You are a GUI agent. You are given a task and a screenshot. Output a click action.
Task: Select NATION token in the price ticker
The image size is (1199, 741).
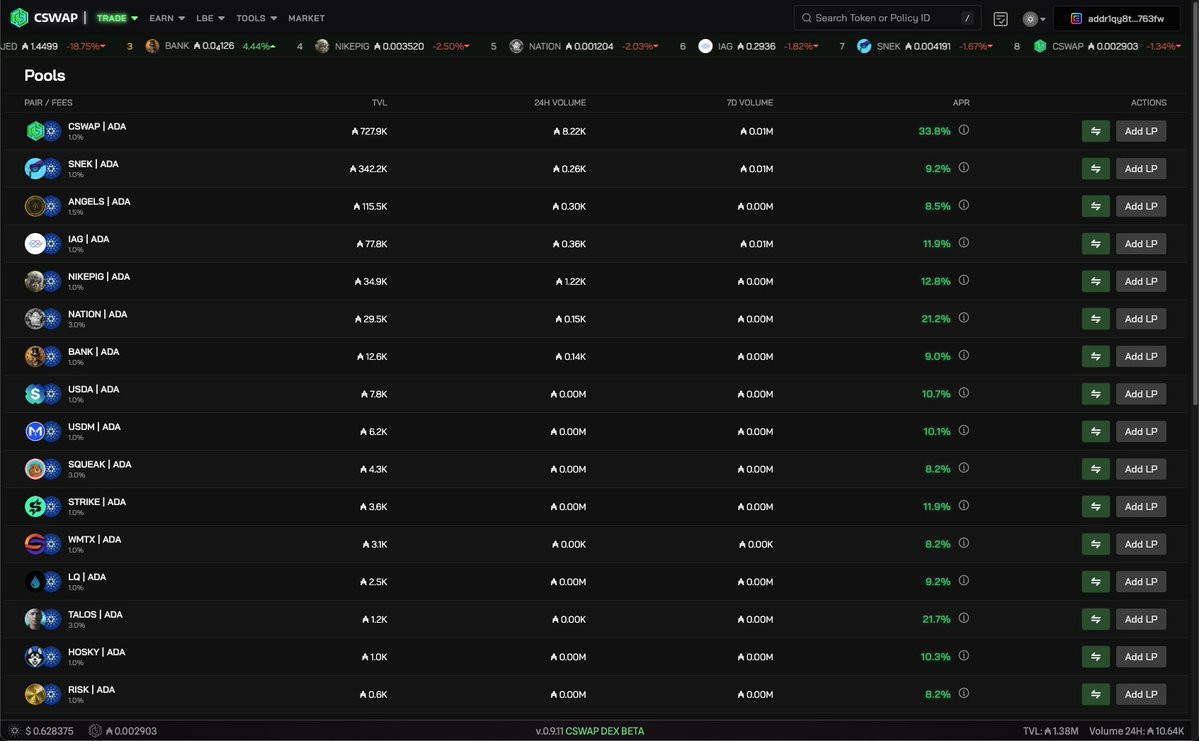(x=584, y=46)
